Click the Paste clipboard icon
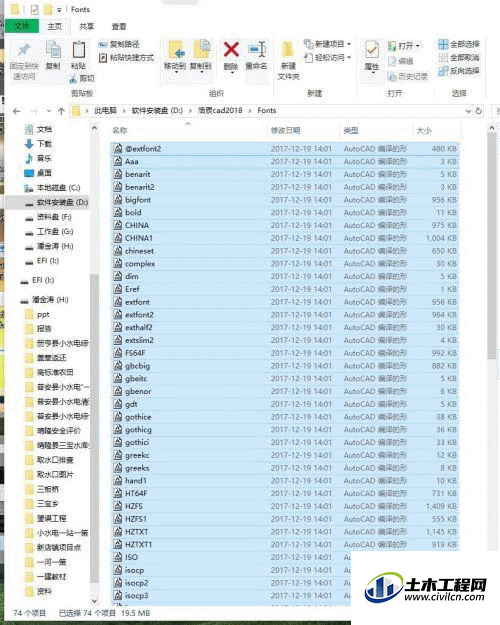The width and height of the screenshot is (500, 625). (x=79, y=50)
